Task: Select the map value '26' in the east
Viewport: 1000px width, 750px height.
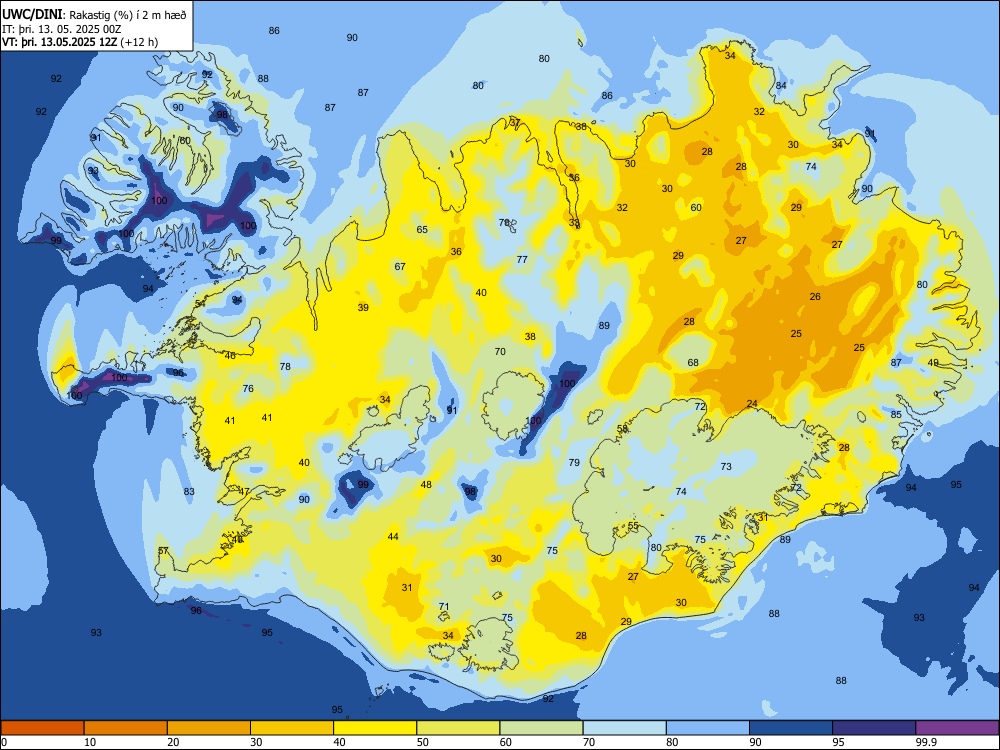Action: [x=815, y=297]
